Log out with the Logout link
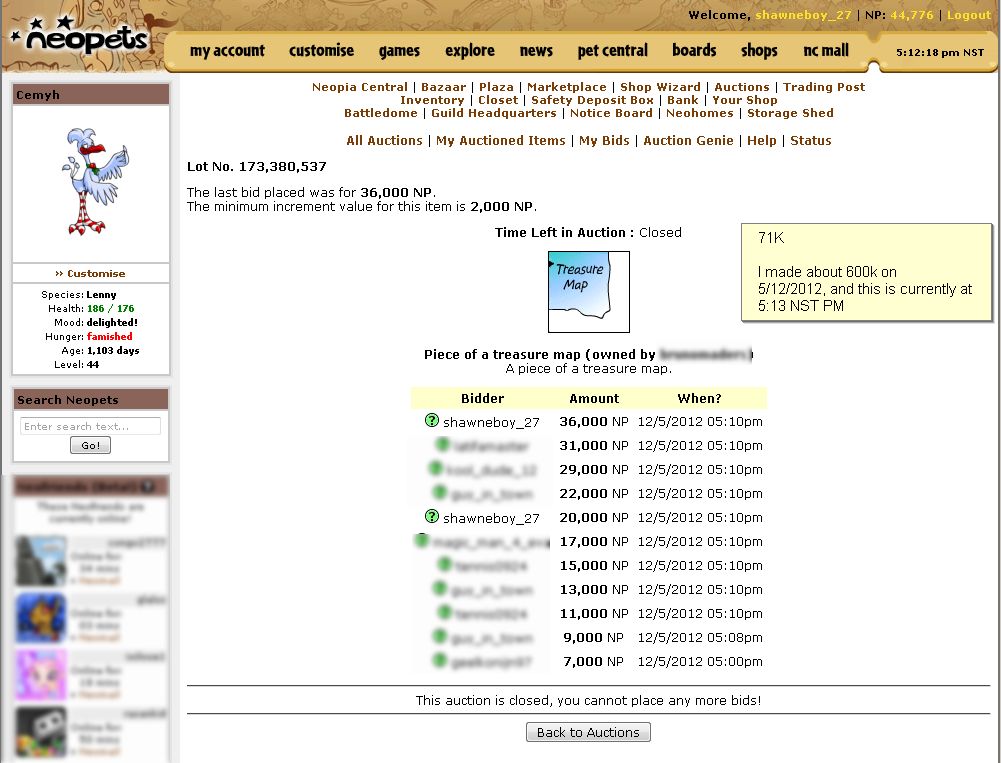 [x=968, y=15]
